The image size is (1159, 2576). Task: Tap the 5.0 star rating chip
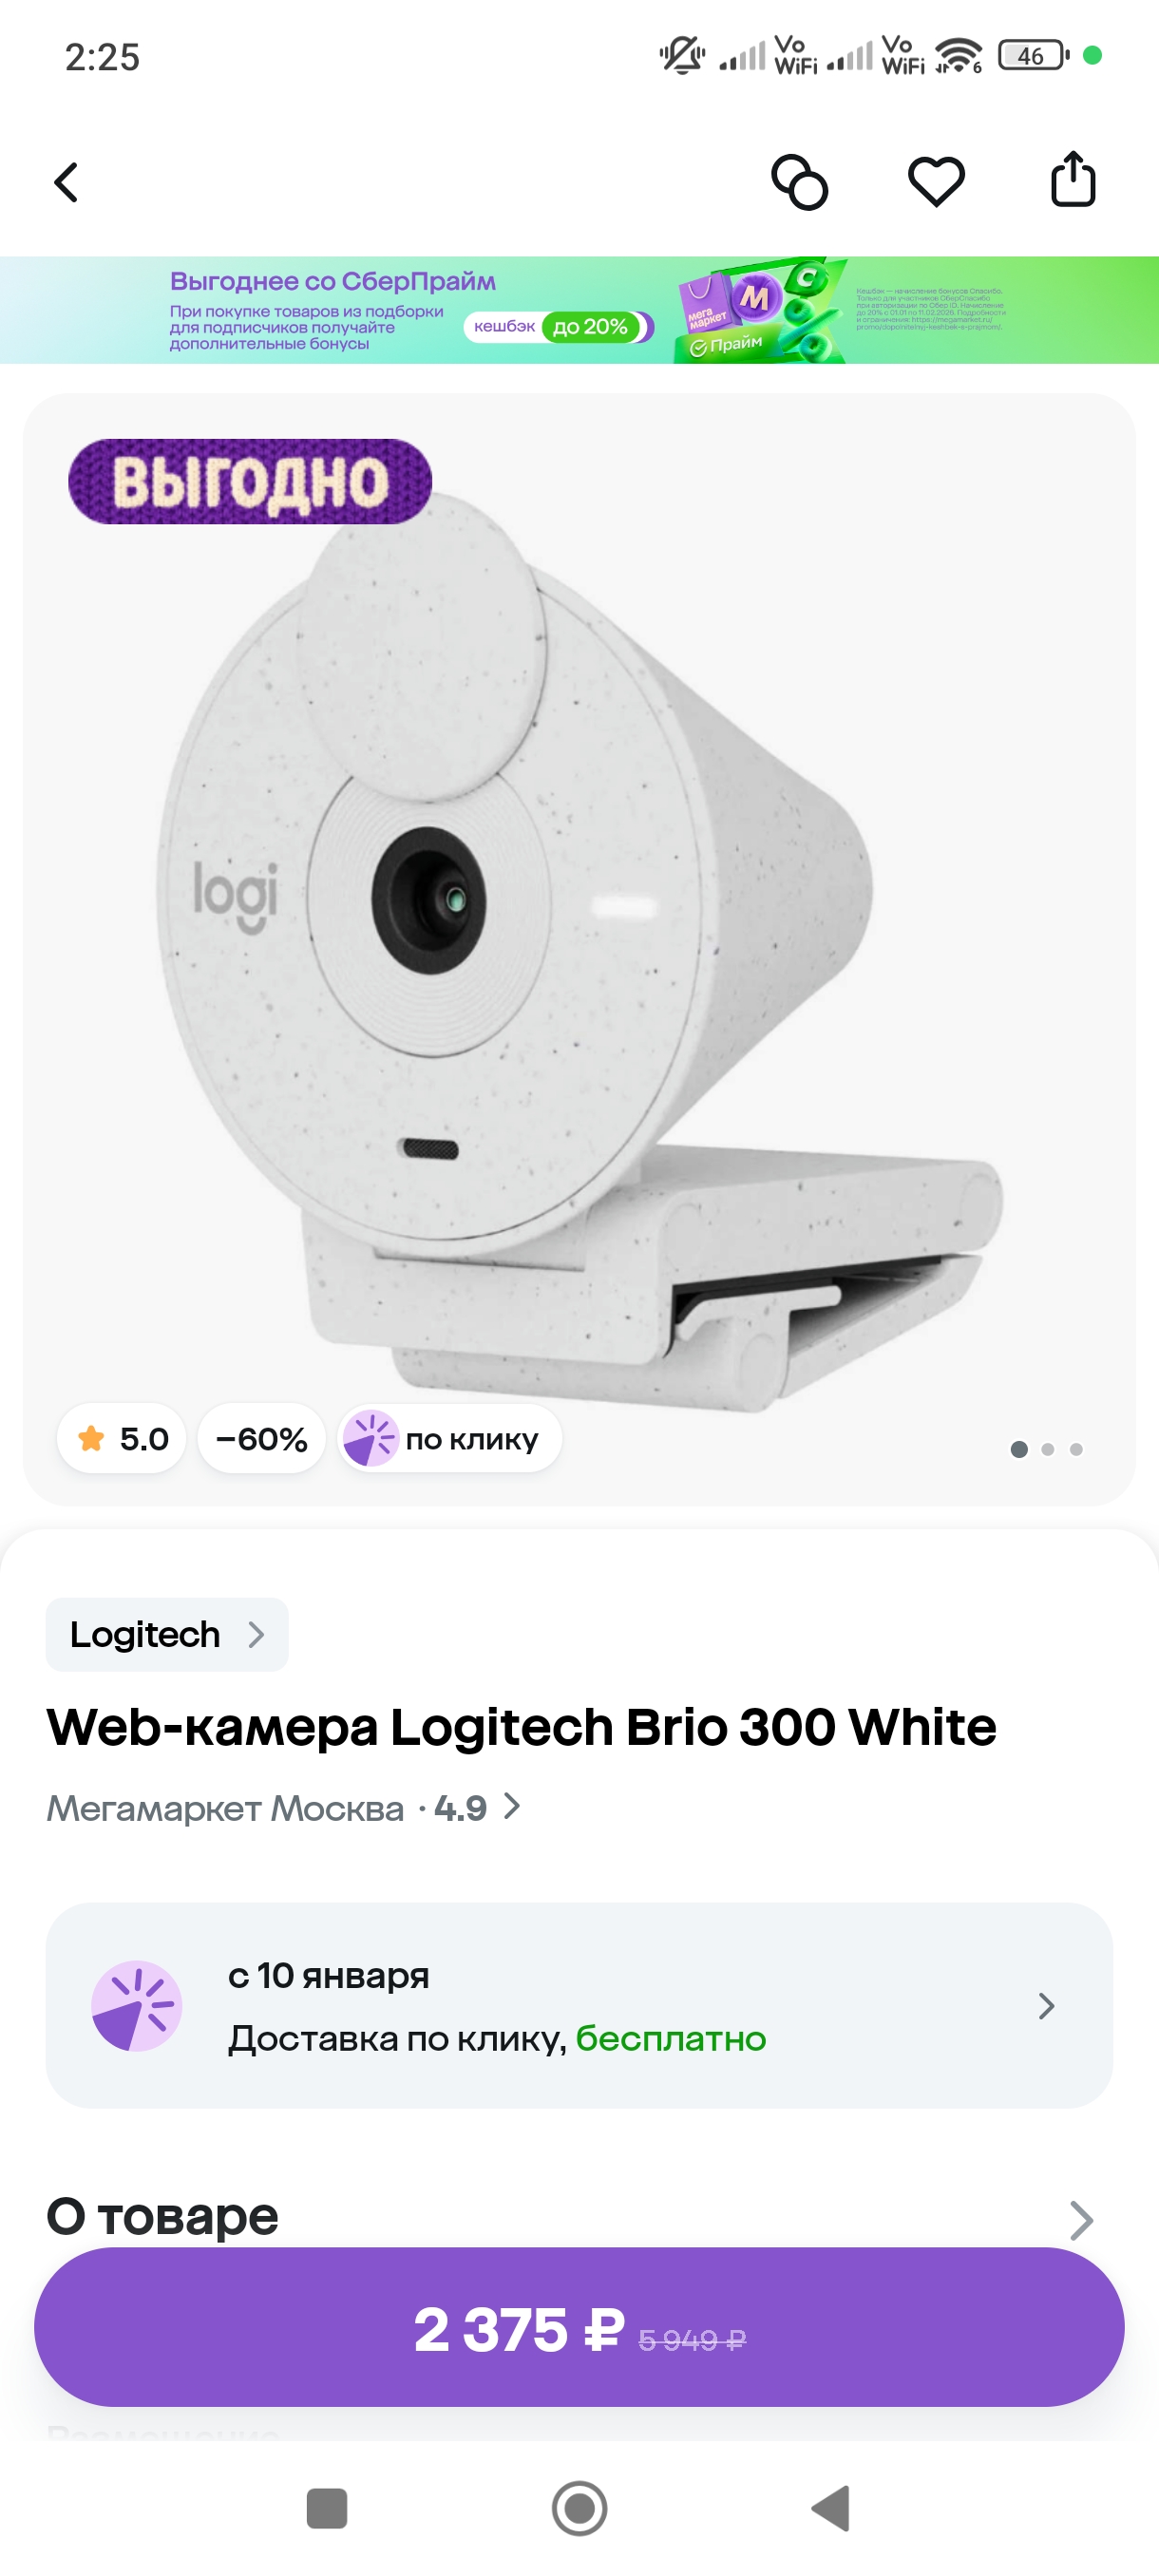pos(122,1439)
